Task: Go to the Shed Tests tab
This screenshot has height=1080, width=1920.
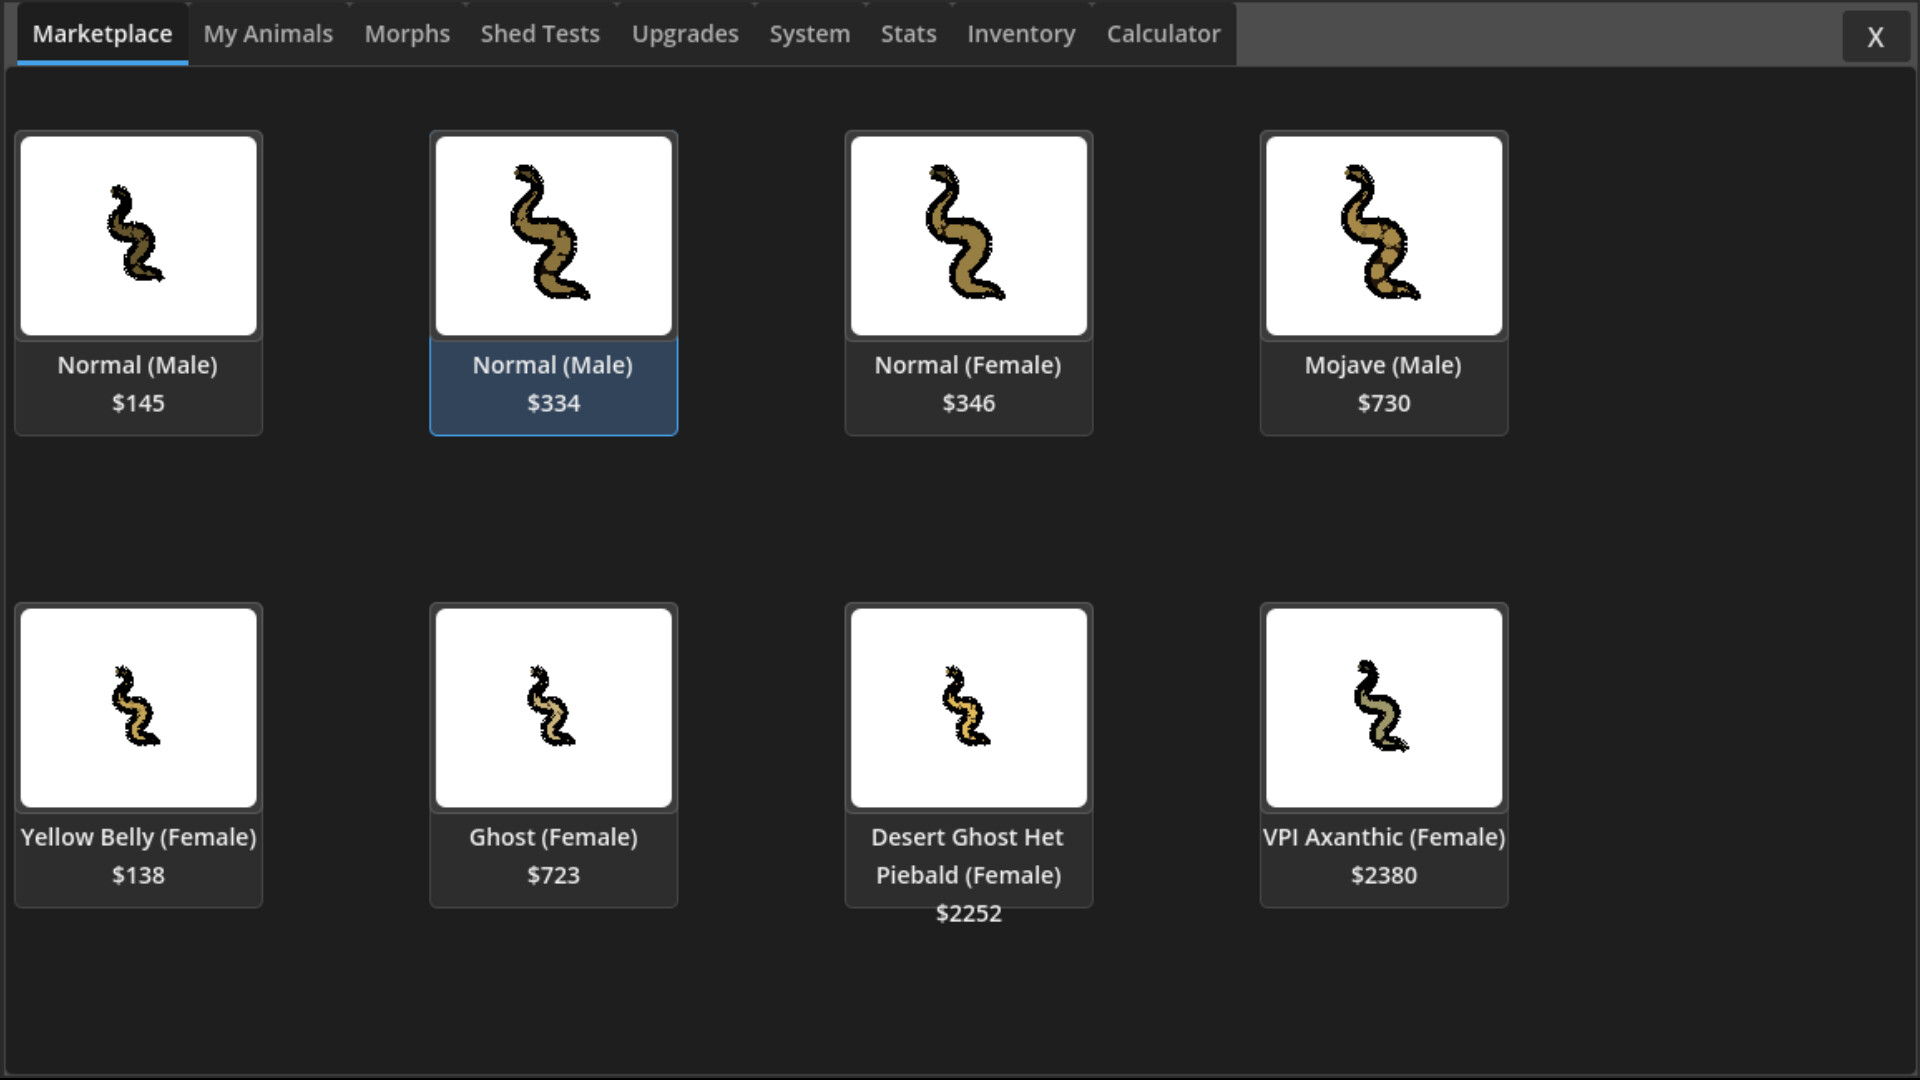Action: click(540, 34)
